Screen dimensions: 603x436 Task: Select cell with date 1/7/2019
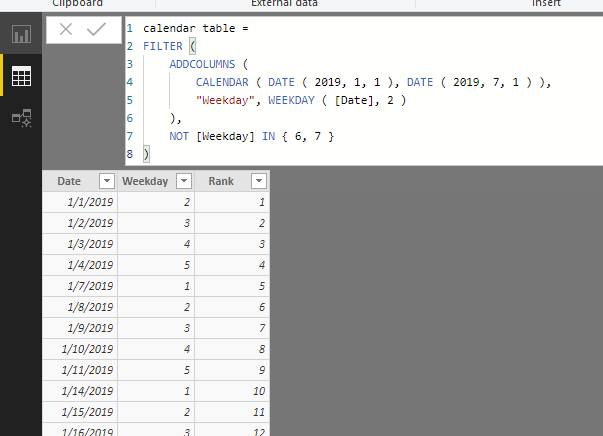[x=80, y=286]
